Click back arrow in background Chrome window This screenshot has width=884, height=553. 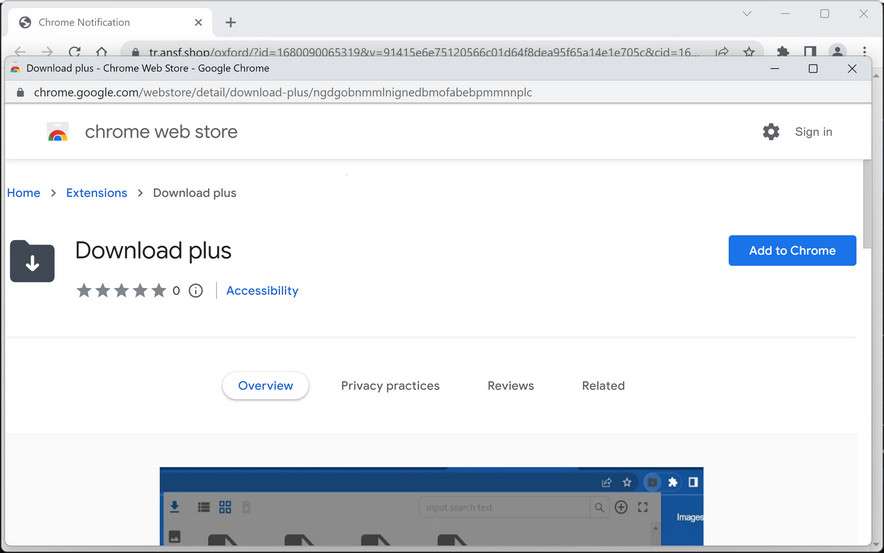tap(20, 52)
